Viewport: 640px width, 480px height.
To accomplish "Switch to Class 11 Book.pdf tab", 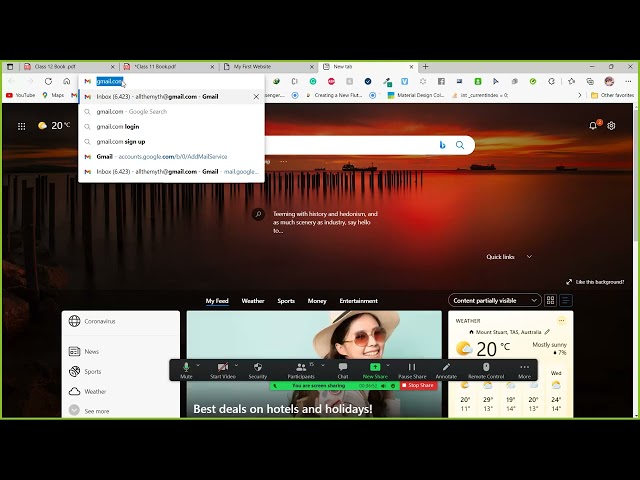I will tap(168, 67).
